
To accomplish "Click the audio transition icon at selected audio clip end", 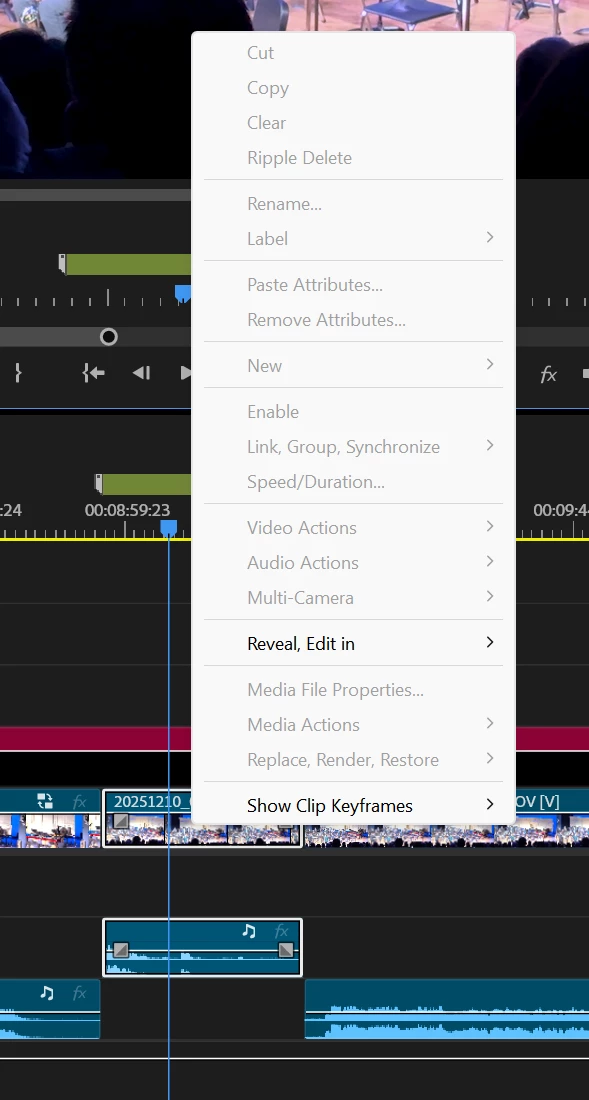I will [285, 950].
